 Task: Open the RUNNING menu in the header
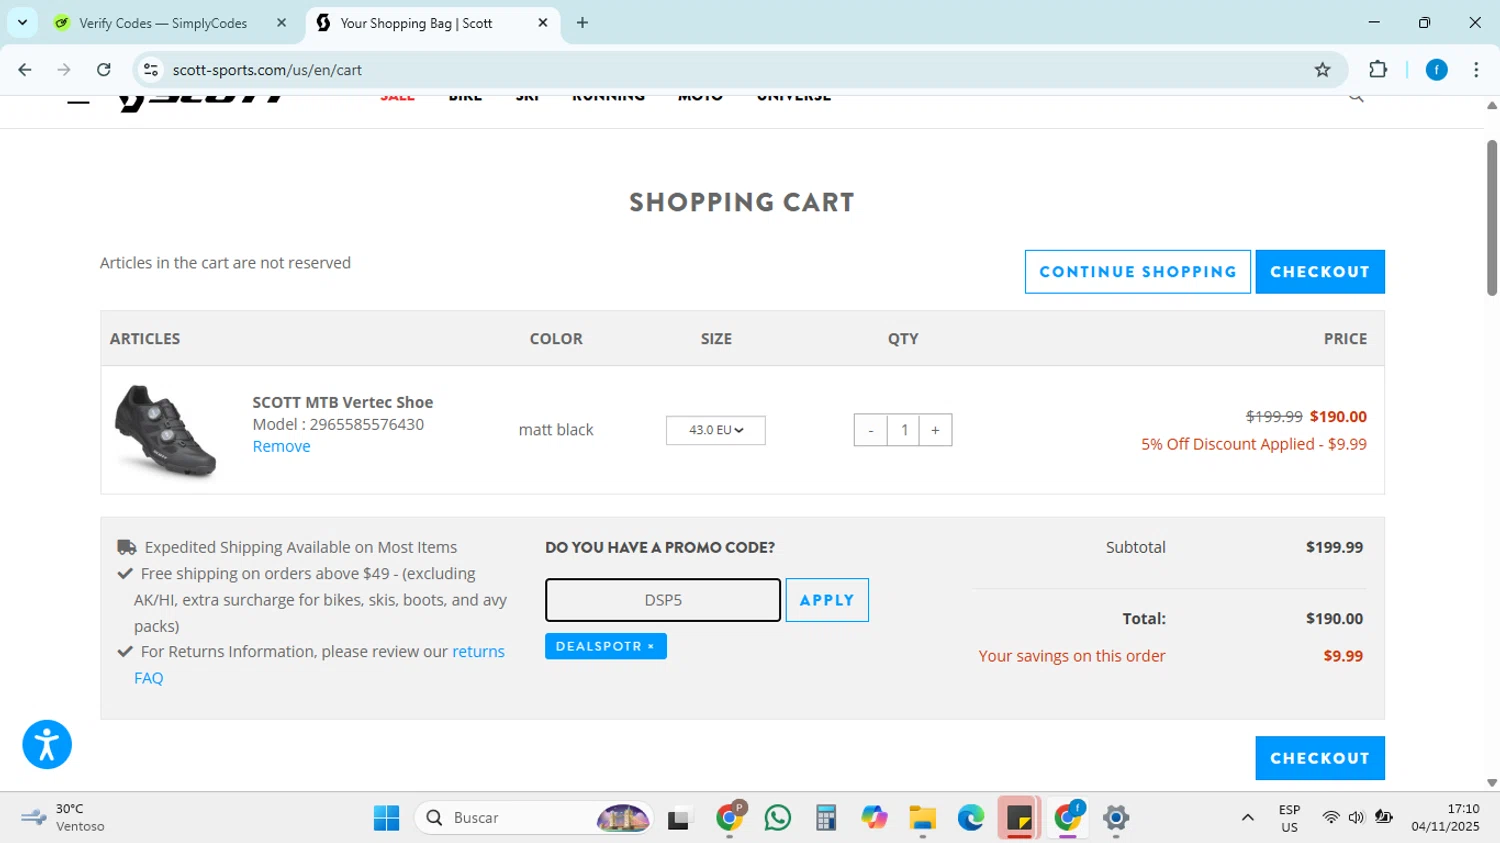pos(608,98)
